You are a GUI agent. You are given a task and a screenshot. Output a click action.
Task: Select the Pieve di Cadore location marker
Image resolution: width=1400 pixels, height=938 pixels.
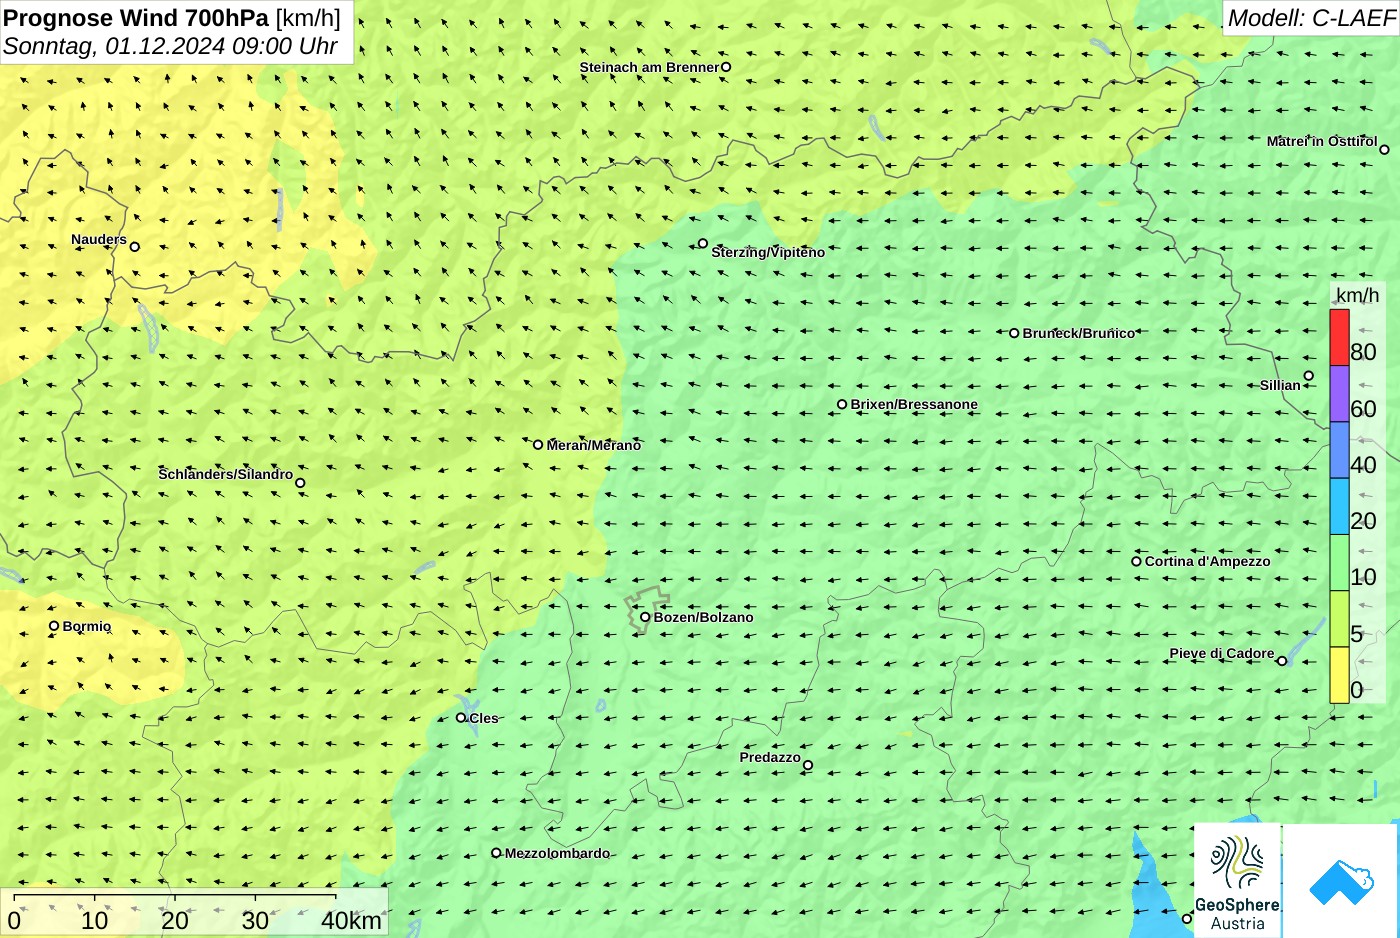(x=1282, y=660)
